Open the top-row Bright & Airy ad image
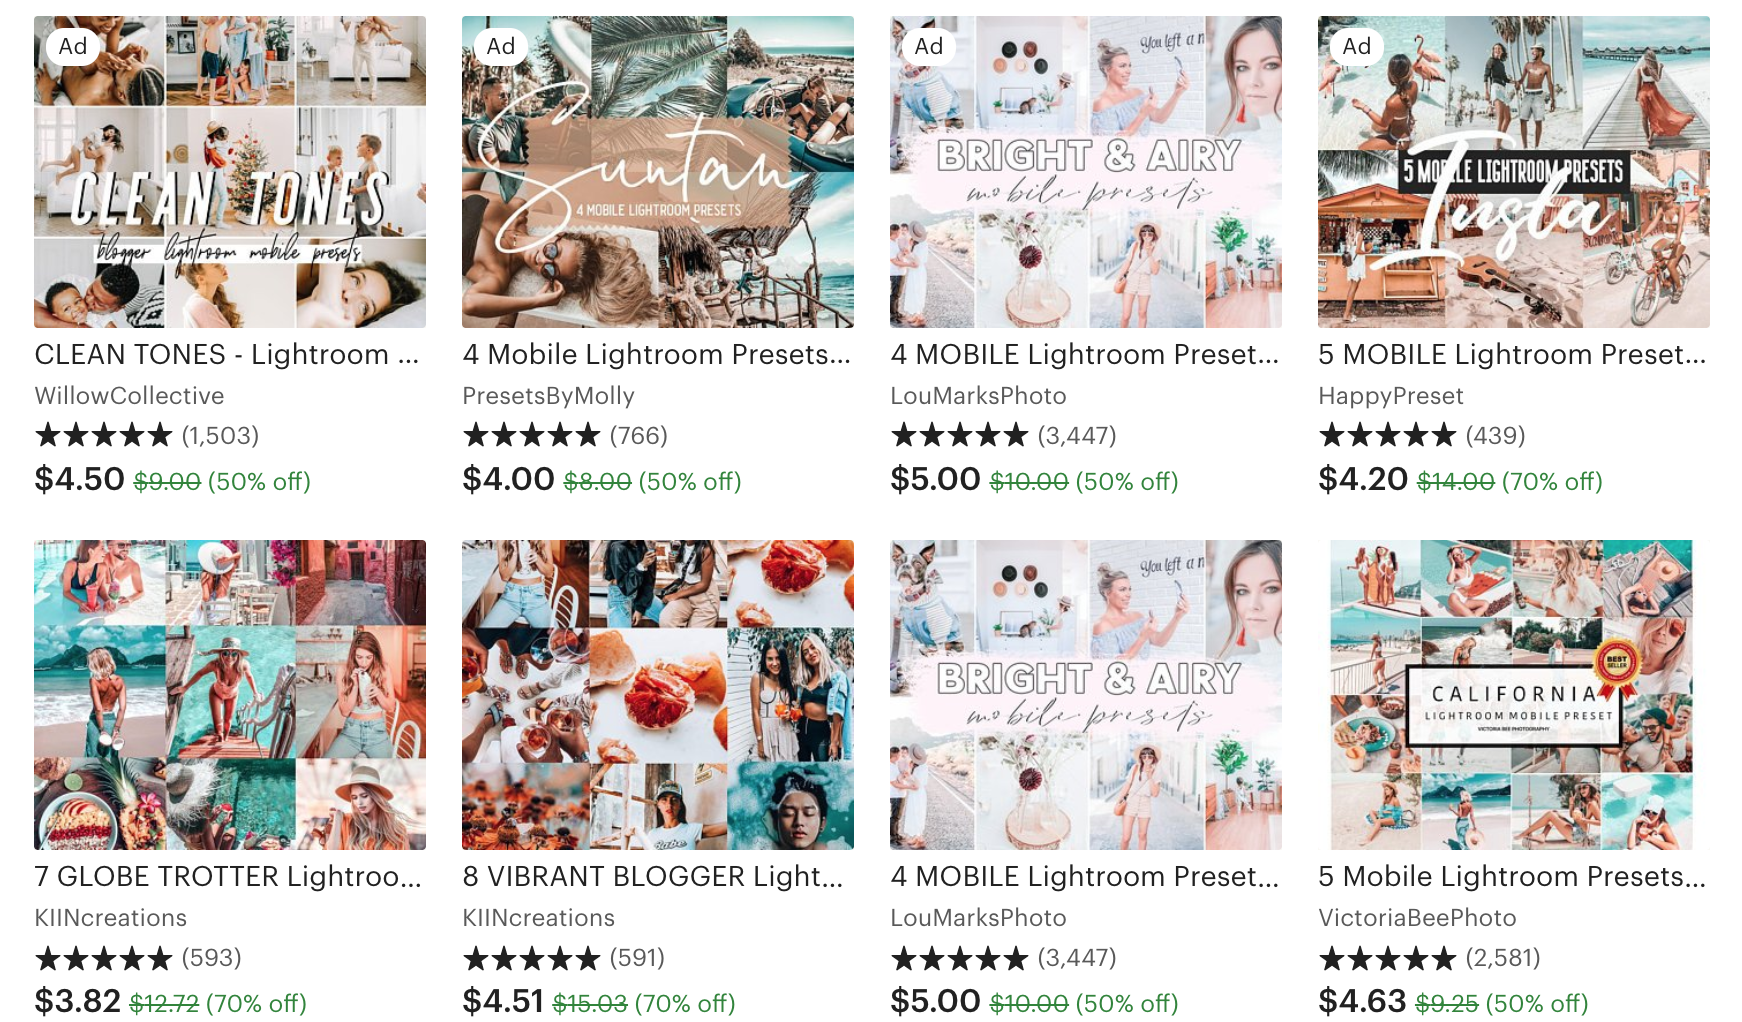The image size is (1742, 1022). (1086, 172)
